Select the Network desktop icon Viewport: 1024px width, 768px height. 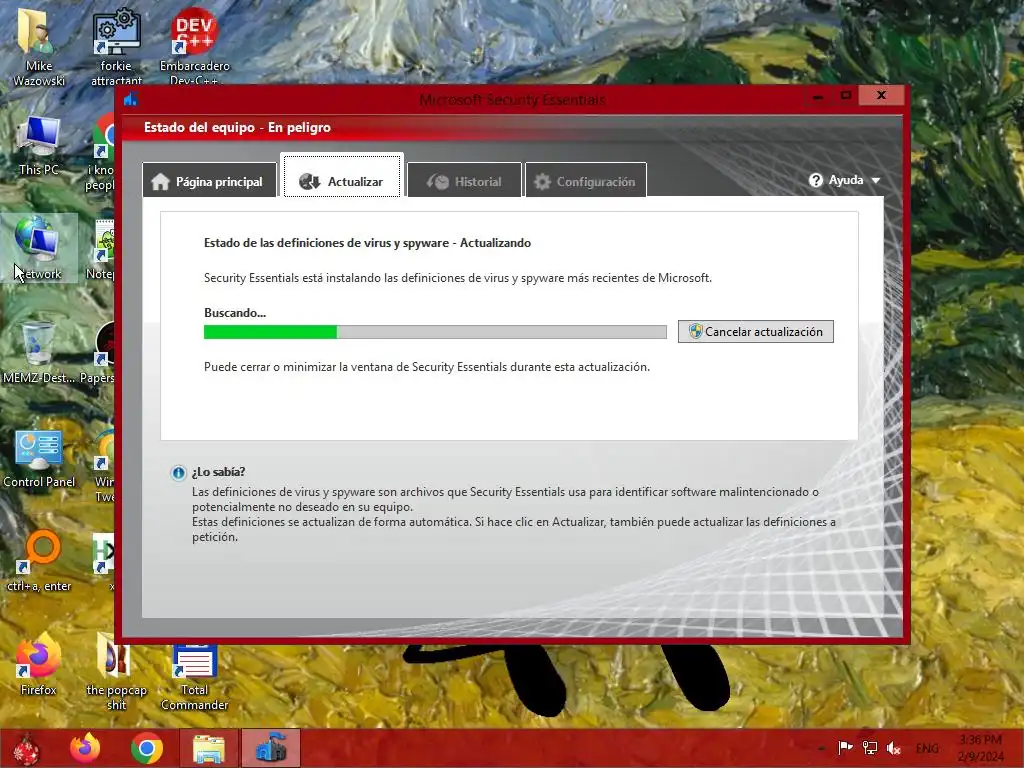tap(39, 248)
